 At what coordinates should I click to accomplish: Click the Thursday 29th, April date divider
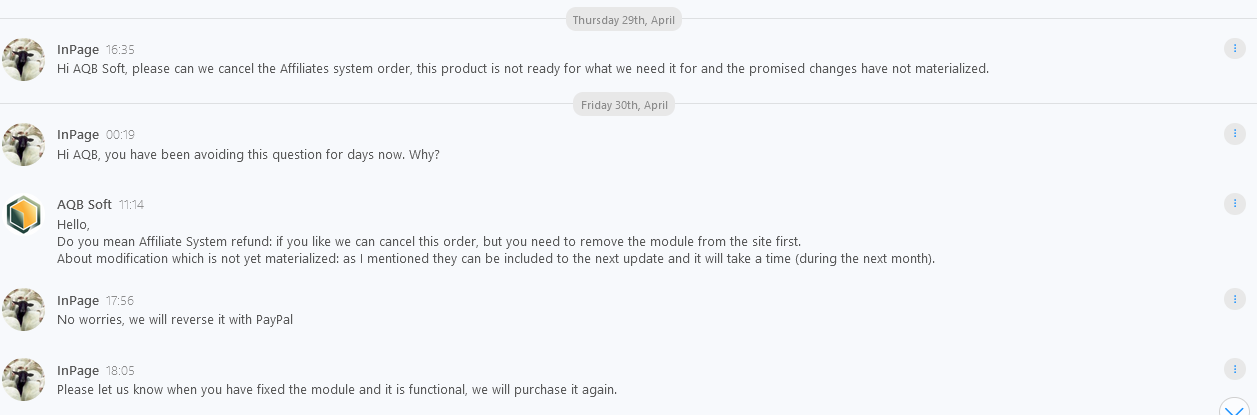click(x=624, y=20)
